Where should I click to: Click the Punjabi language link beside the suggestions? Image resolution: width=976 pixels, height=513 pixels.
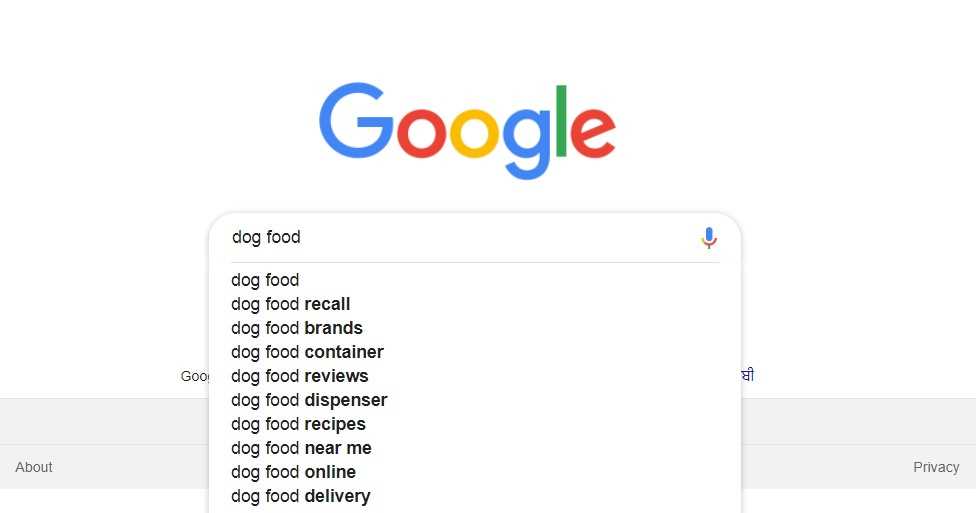tap(746, 376)
